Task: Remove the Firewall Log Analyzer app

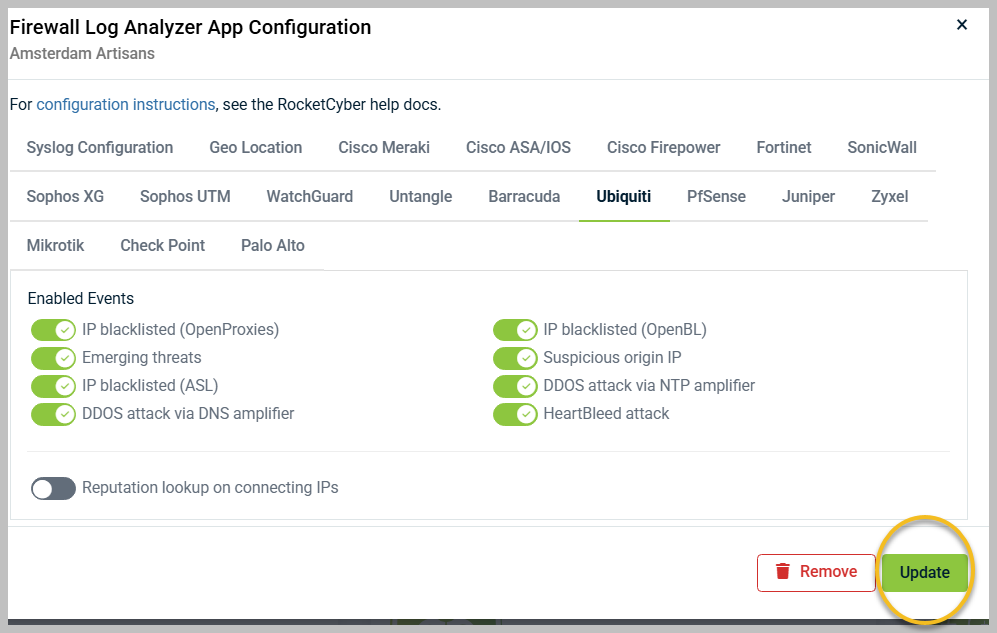Action: click(x=816, y=572)
